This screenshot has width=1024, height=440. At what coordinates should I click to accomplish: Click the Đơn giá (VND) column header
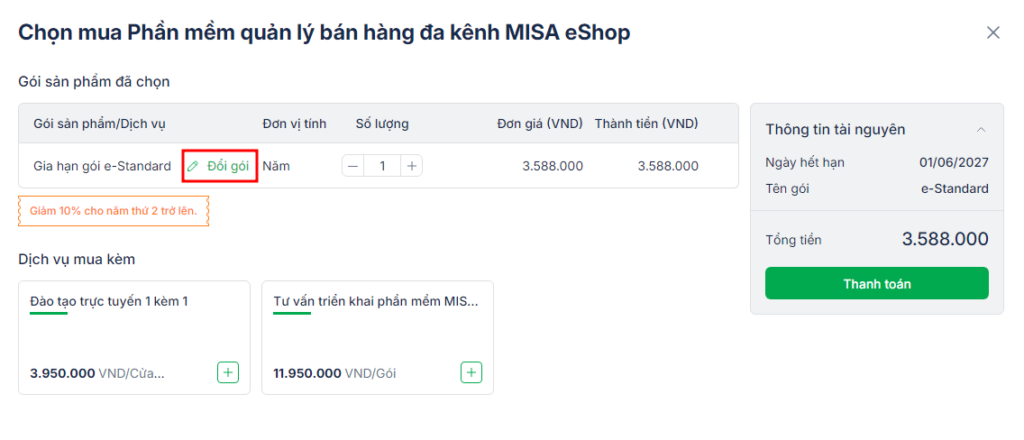tap(539, 123)
